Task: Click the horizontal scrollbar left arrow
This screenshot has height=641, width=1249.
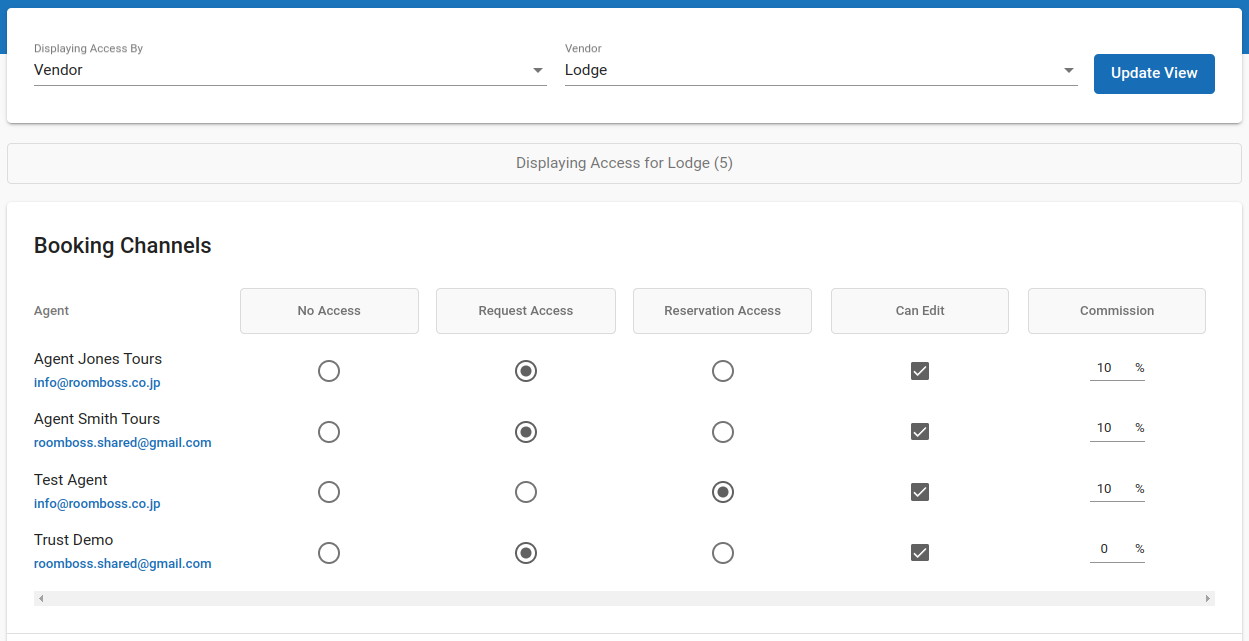Action: [40, 599]
